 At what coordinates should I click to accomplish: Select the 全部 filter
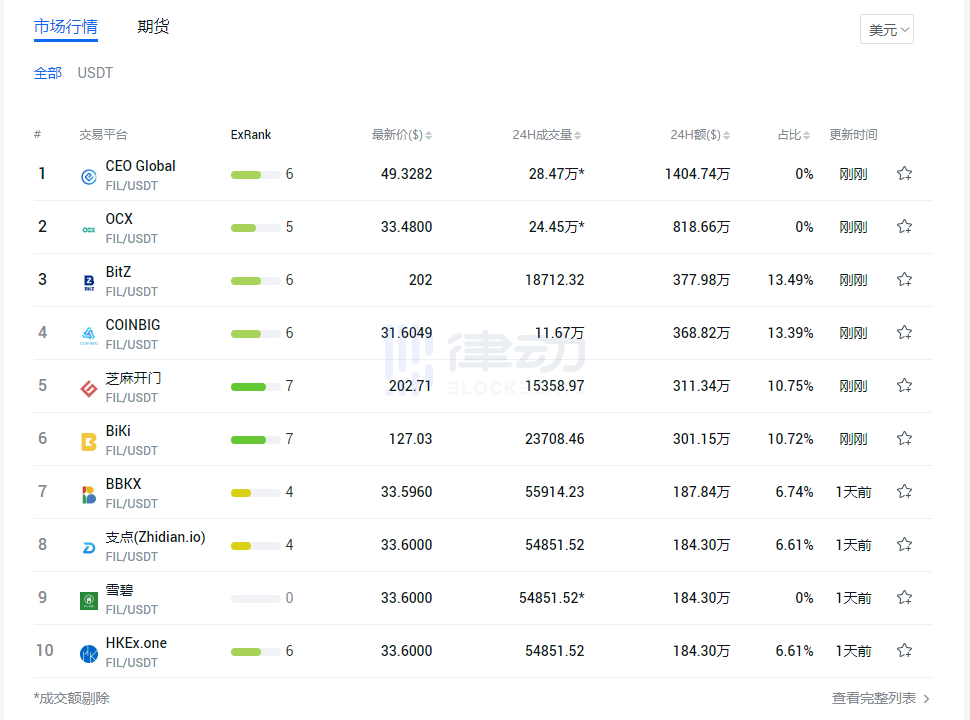point(48,73)
